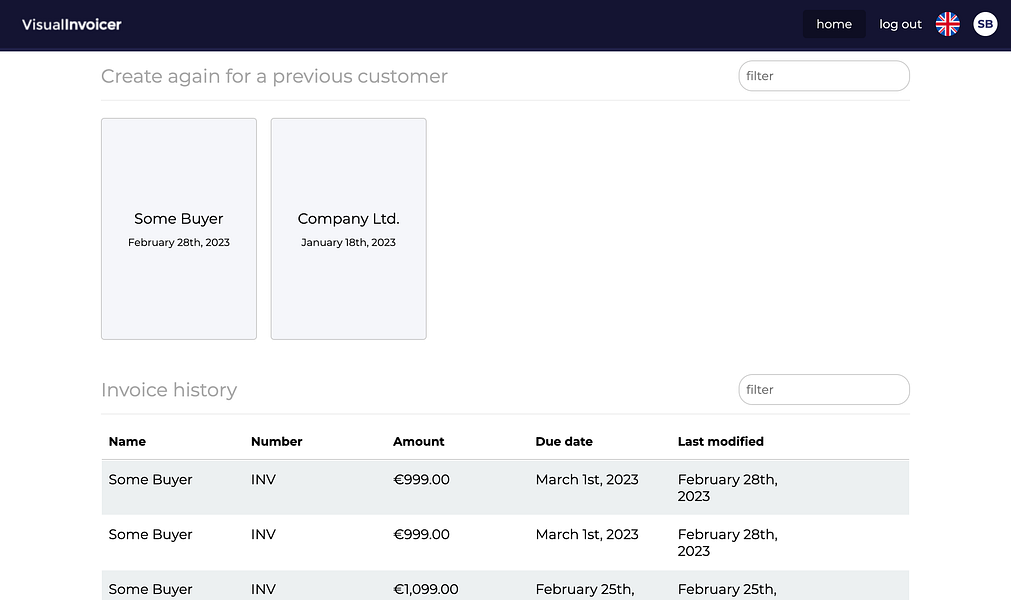Select the Some Buyer customer card
This screenshot has height=600, width=1011.
tap(179, 228)
